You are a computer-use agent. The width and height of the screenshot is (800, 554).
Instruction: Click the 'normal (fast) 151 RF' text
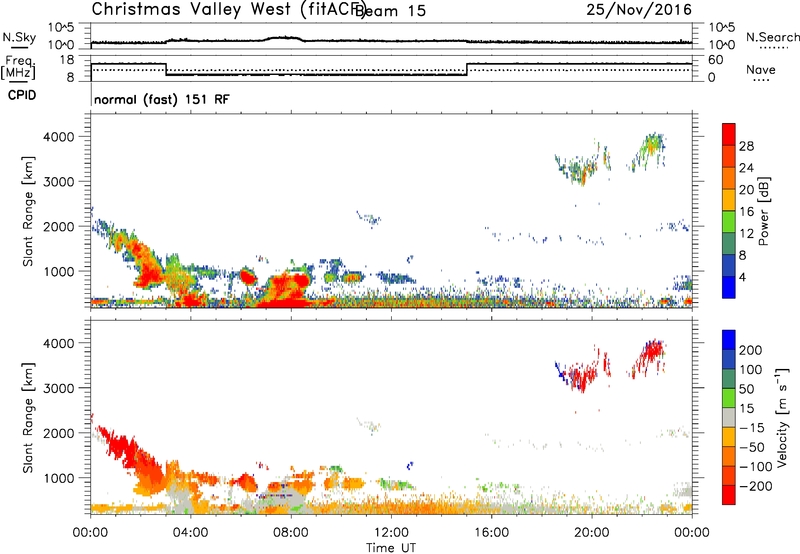pyautogui.click(x=162, y=99)
